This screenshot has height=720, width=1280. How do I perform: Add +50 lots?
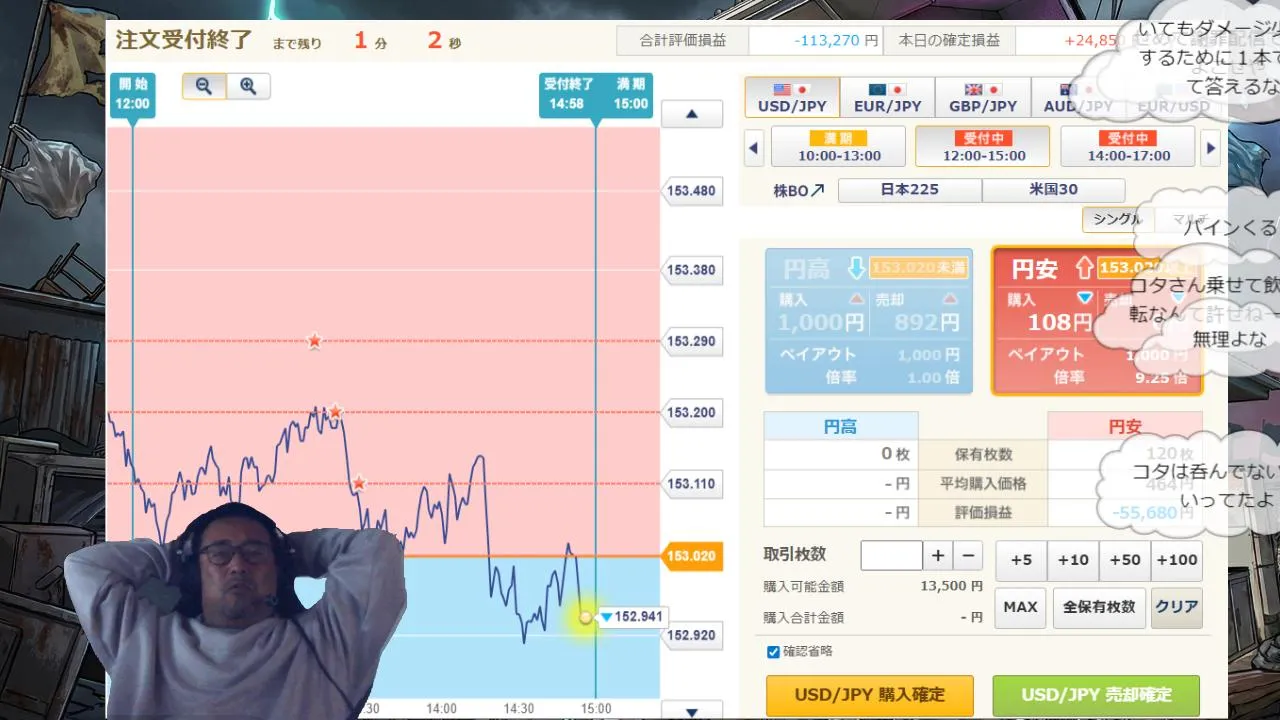[x=1125, y=560]
